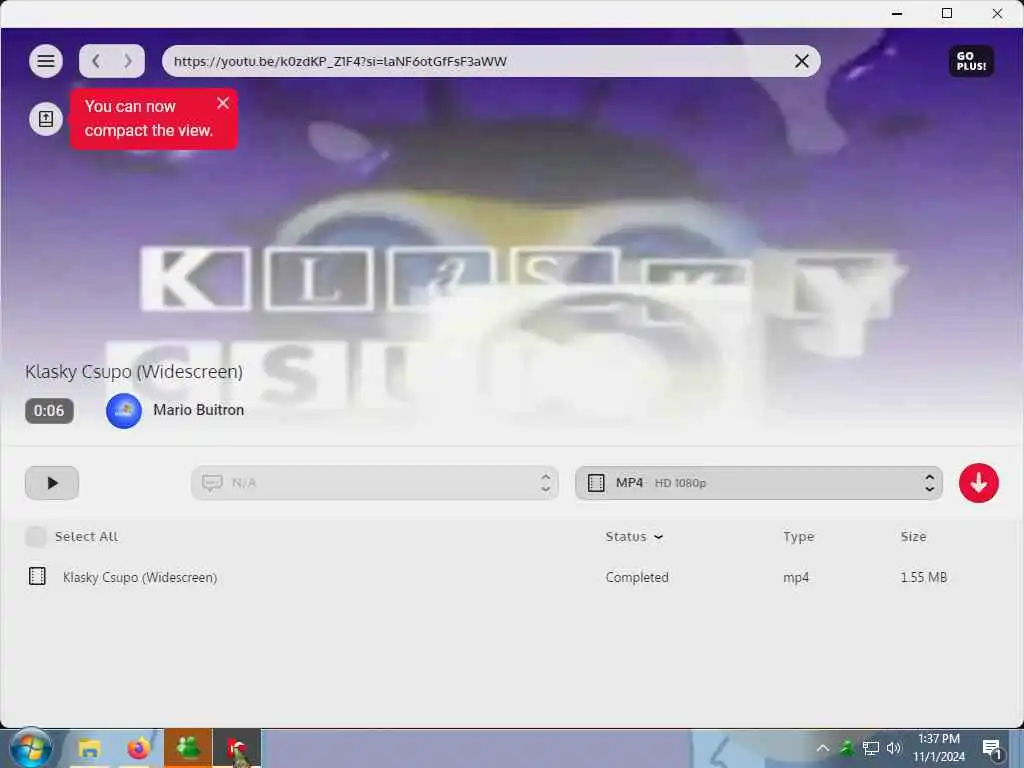1024x768 pixels.
Task: Click the Completed status cell
Action: pos(637,577)
